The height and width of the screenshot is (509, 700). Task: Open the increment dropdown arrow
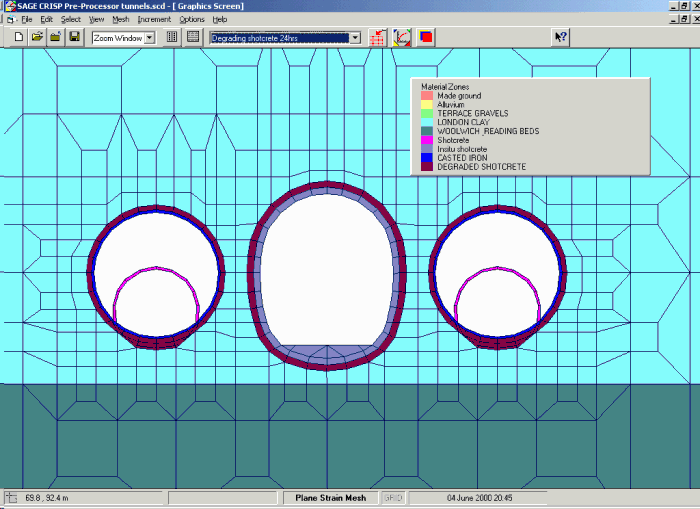(355, 38)
